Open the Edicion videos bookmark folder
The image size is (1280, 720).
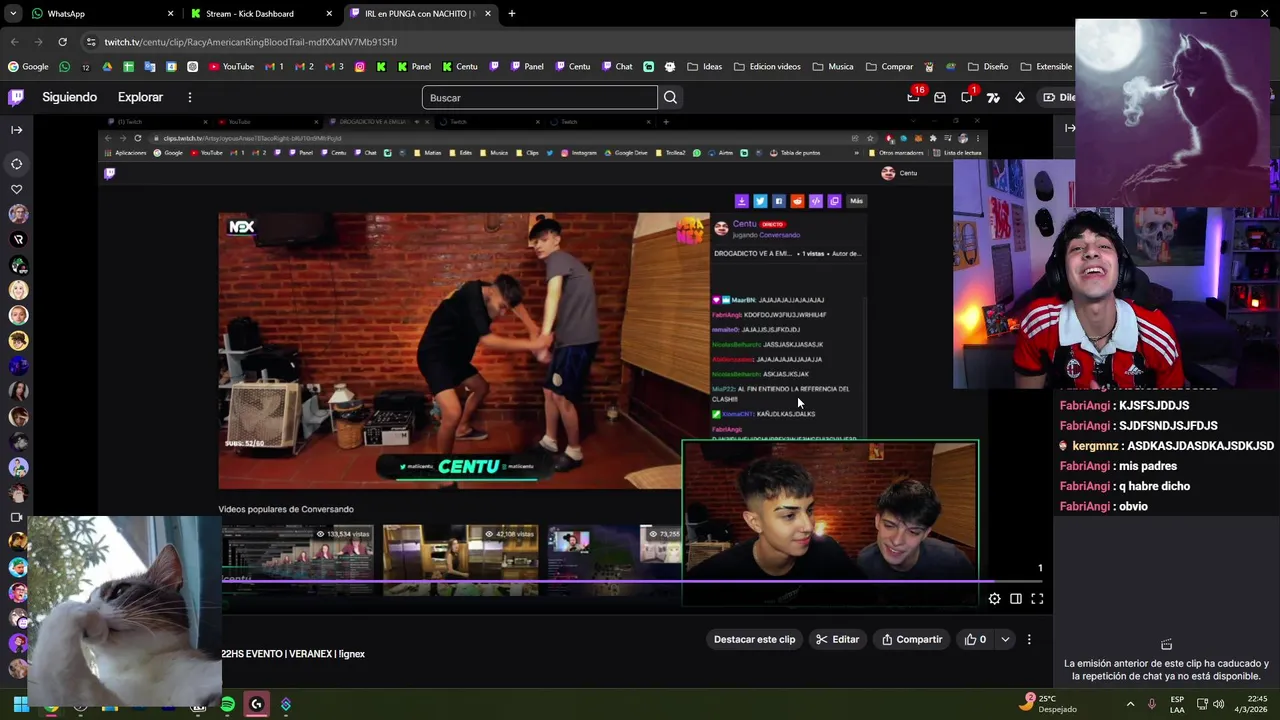[767, 67]
